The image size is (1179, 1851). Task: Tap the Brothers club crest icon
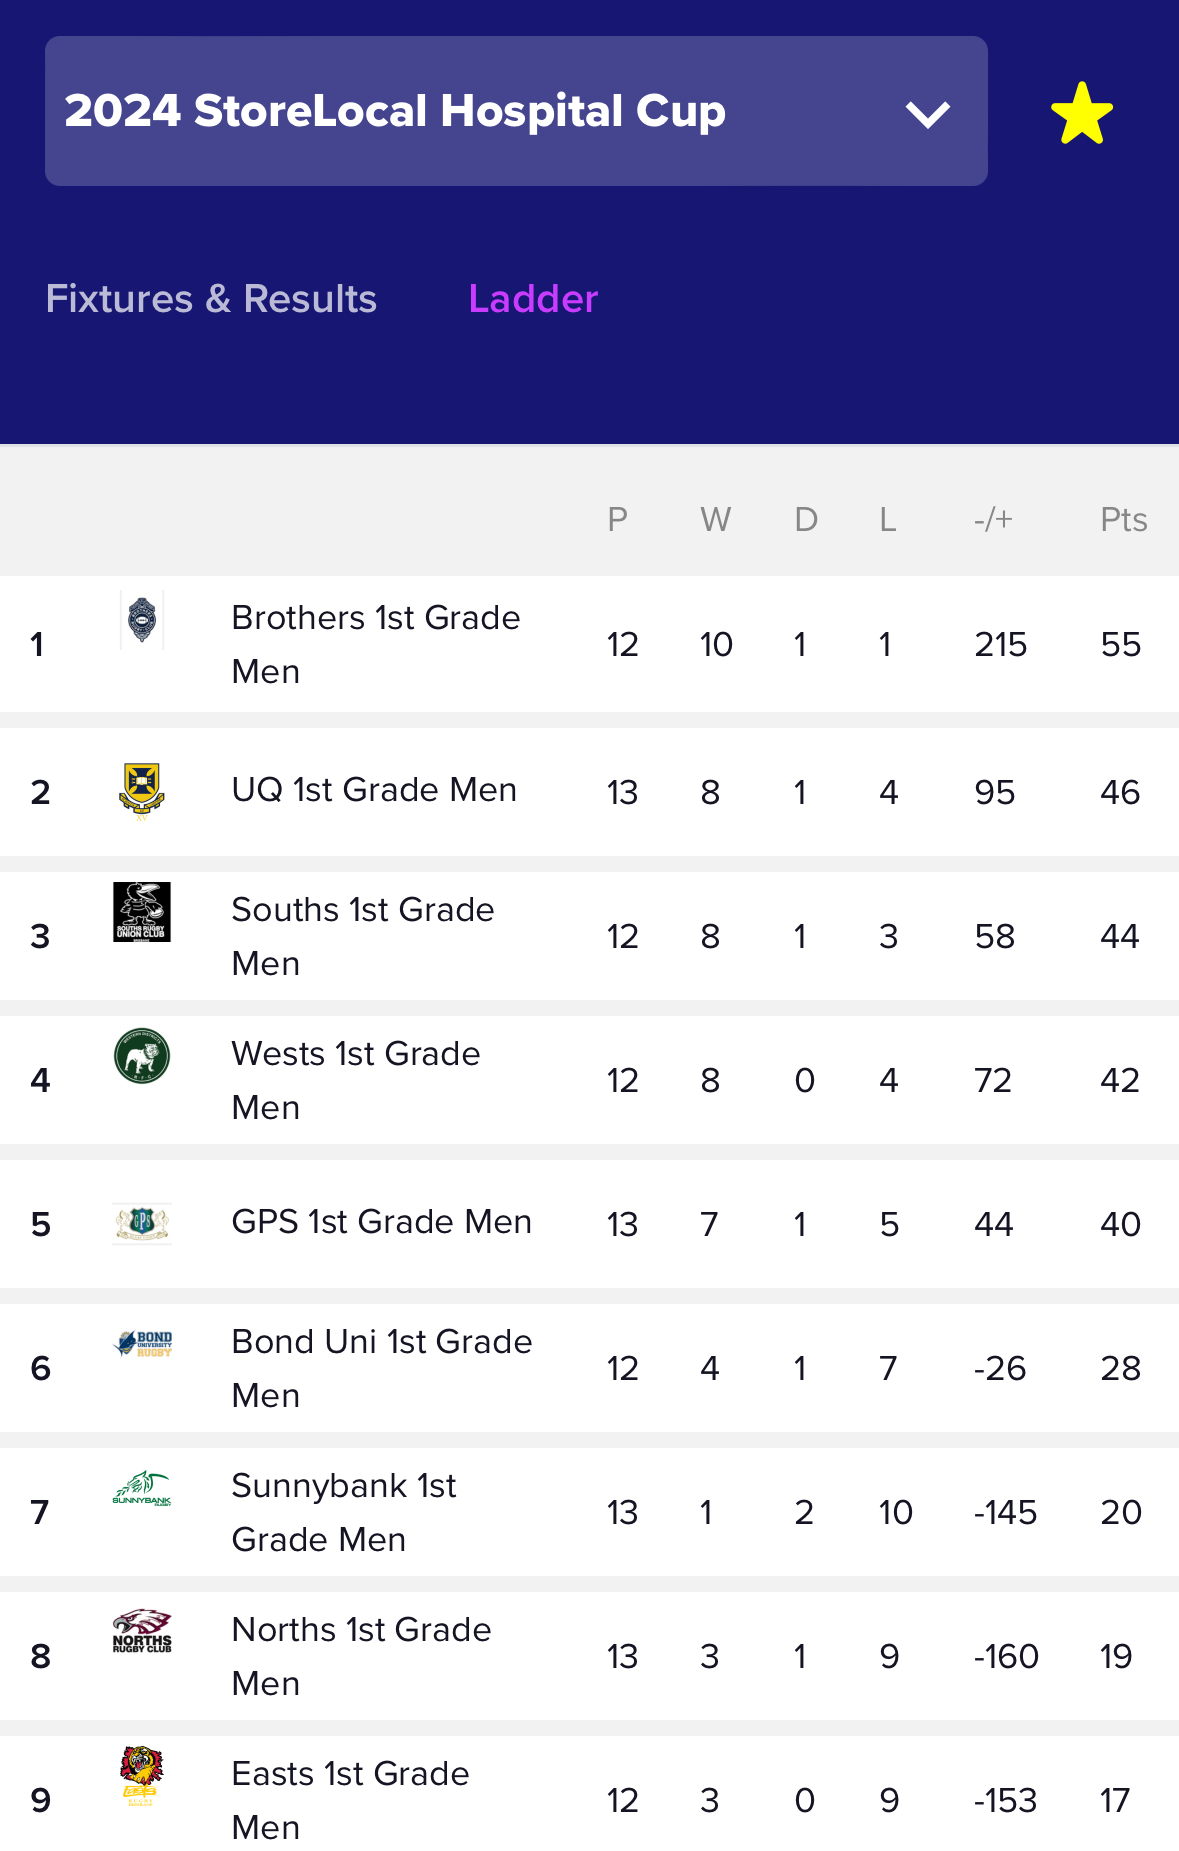point(142,620)
